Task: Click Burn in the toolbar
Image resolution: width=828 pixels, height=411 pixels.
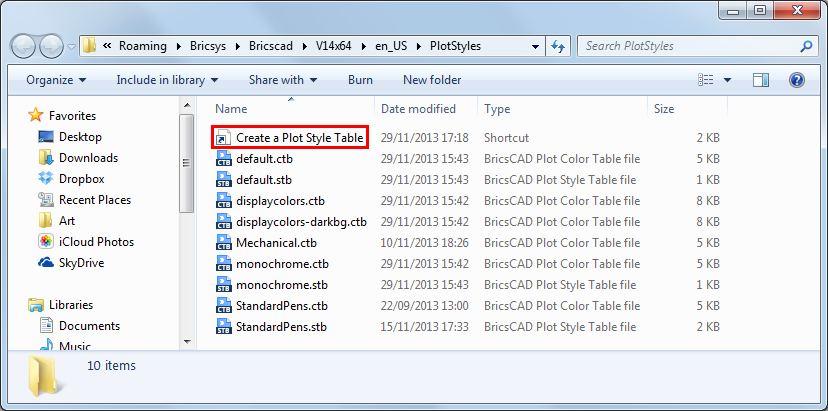Action: pyautogui.click(x=361, y=80)
